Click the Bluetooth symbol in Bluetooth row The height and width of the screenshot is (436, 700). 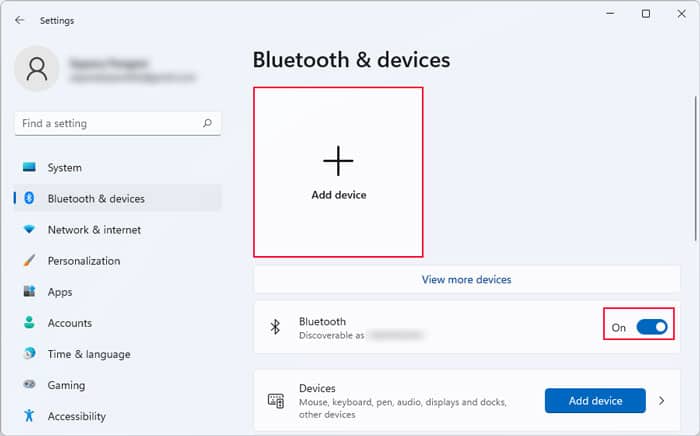(275, 327)
